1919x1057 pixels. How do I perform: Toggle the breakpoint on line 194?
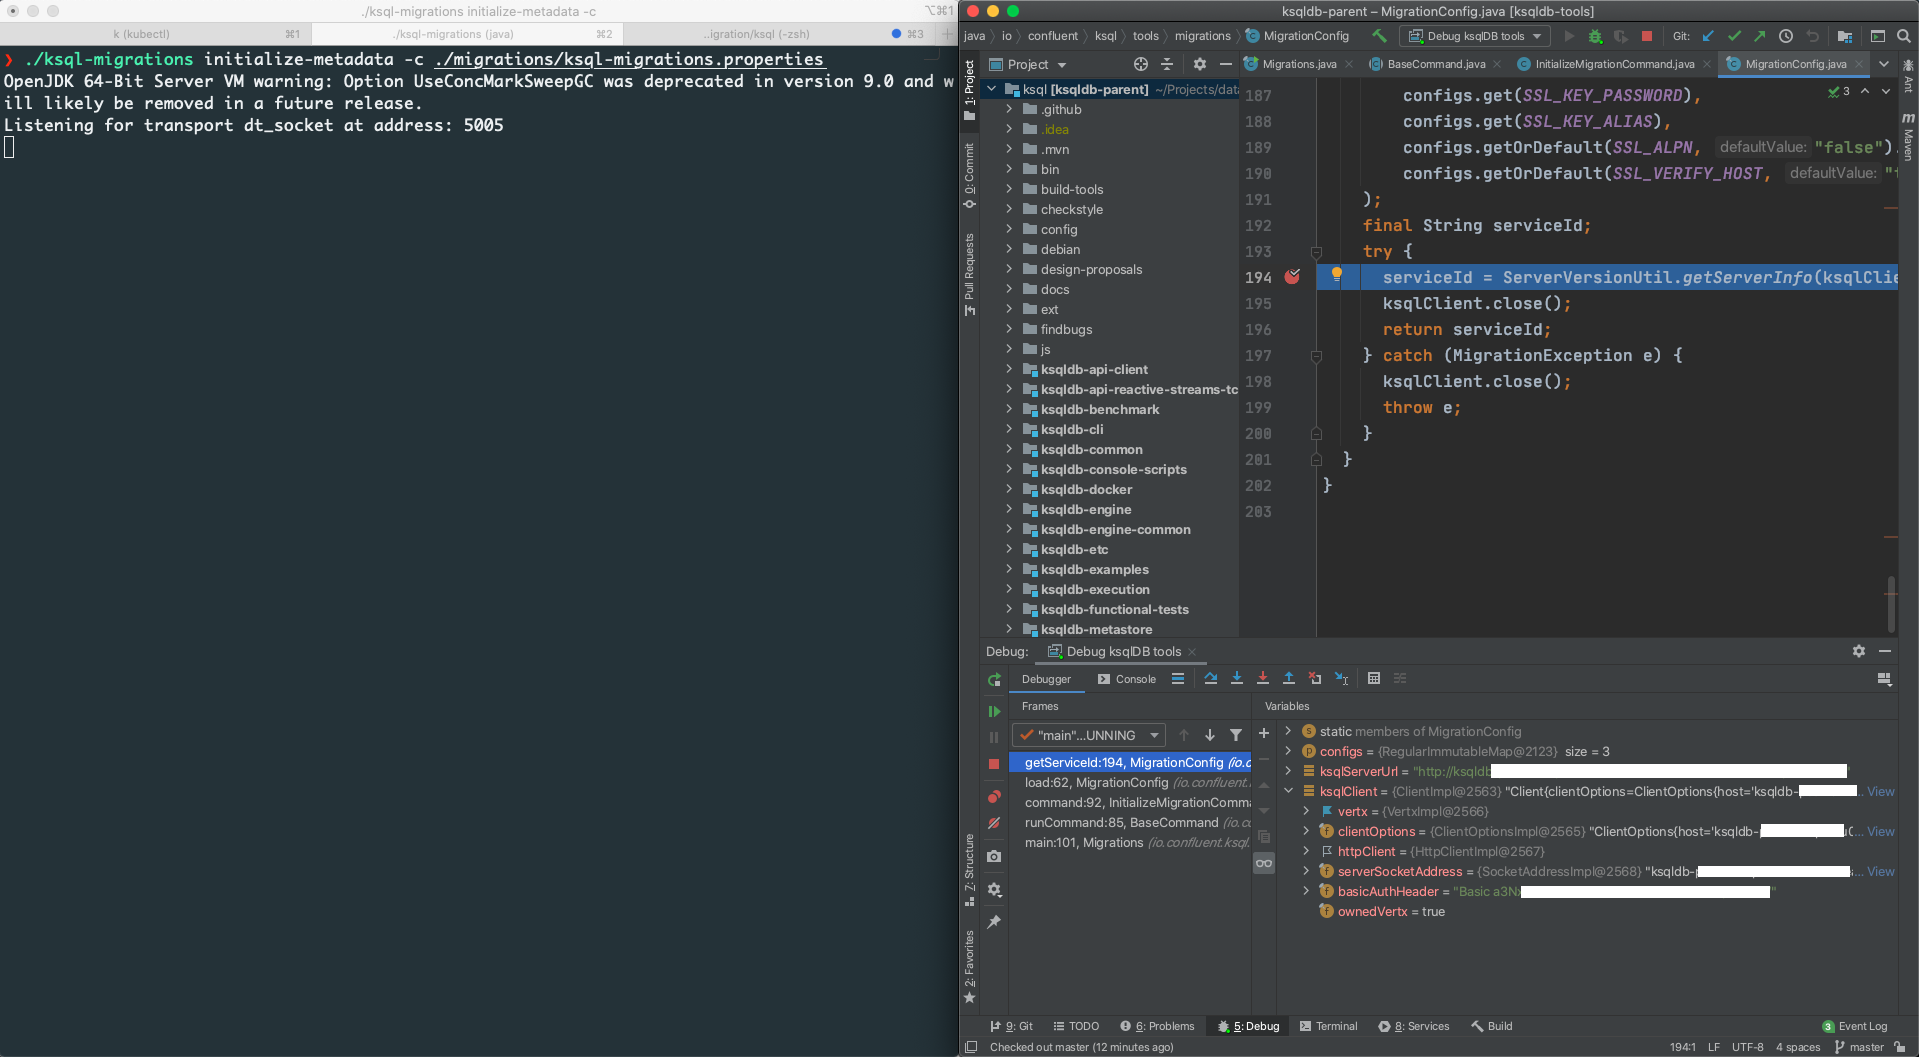pyautogui.click(x=1293, y=277)
